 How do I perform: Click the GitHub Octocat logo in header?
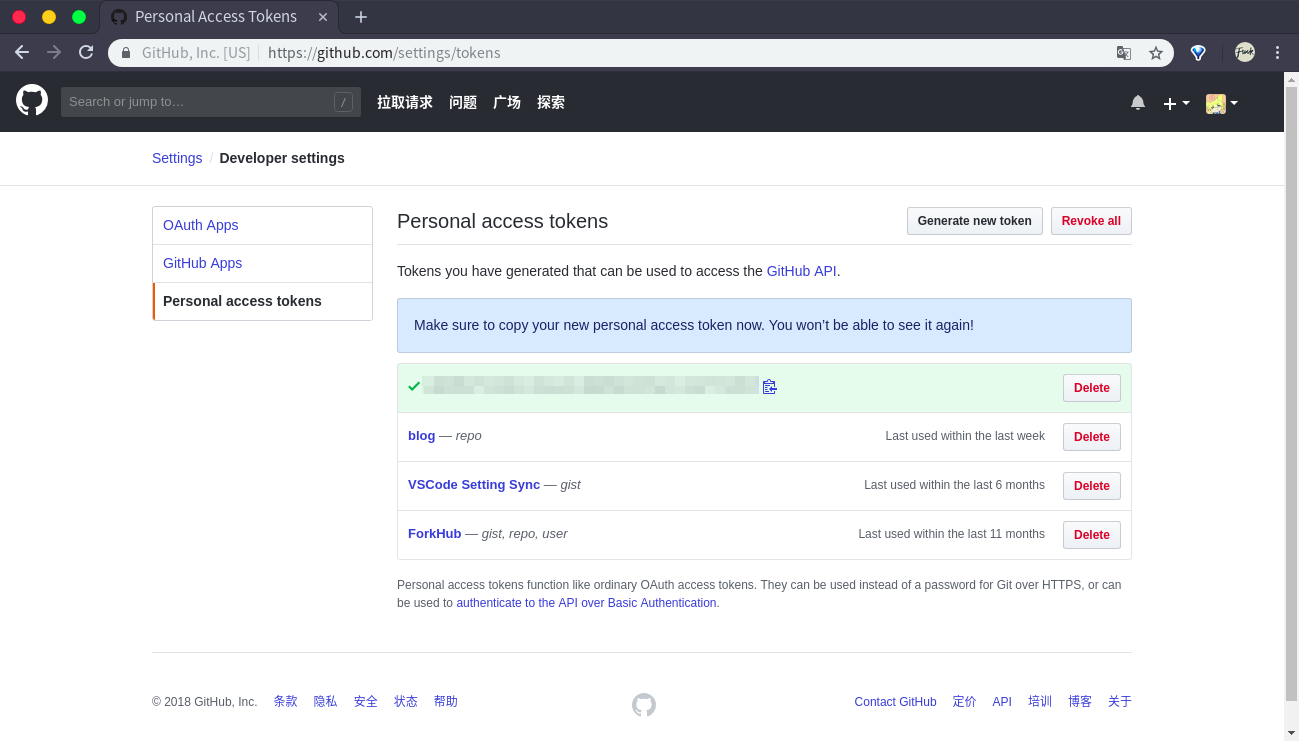pyautogui.click(x=32, y=100)
